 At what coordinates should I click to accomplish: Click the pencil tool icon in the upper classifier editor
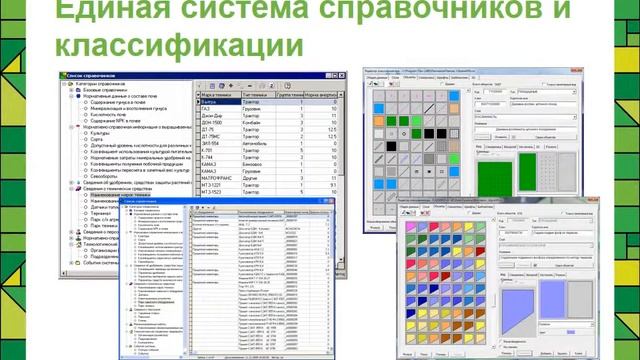[x=371, y=84]
